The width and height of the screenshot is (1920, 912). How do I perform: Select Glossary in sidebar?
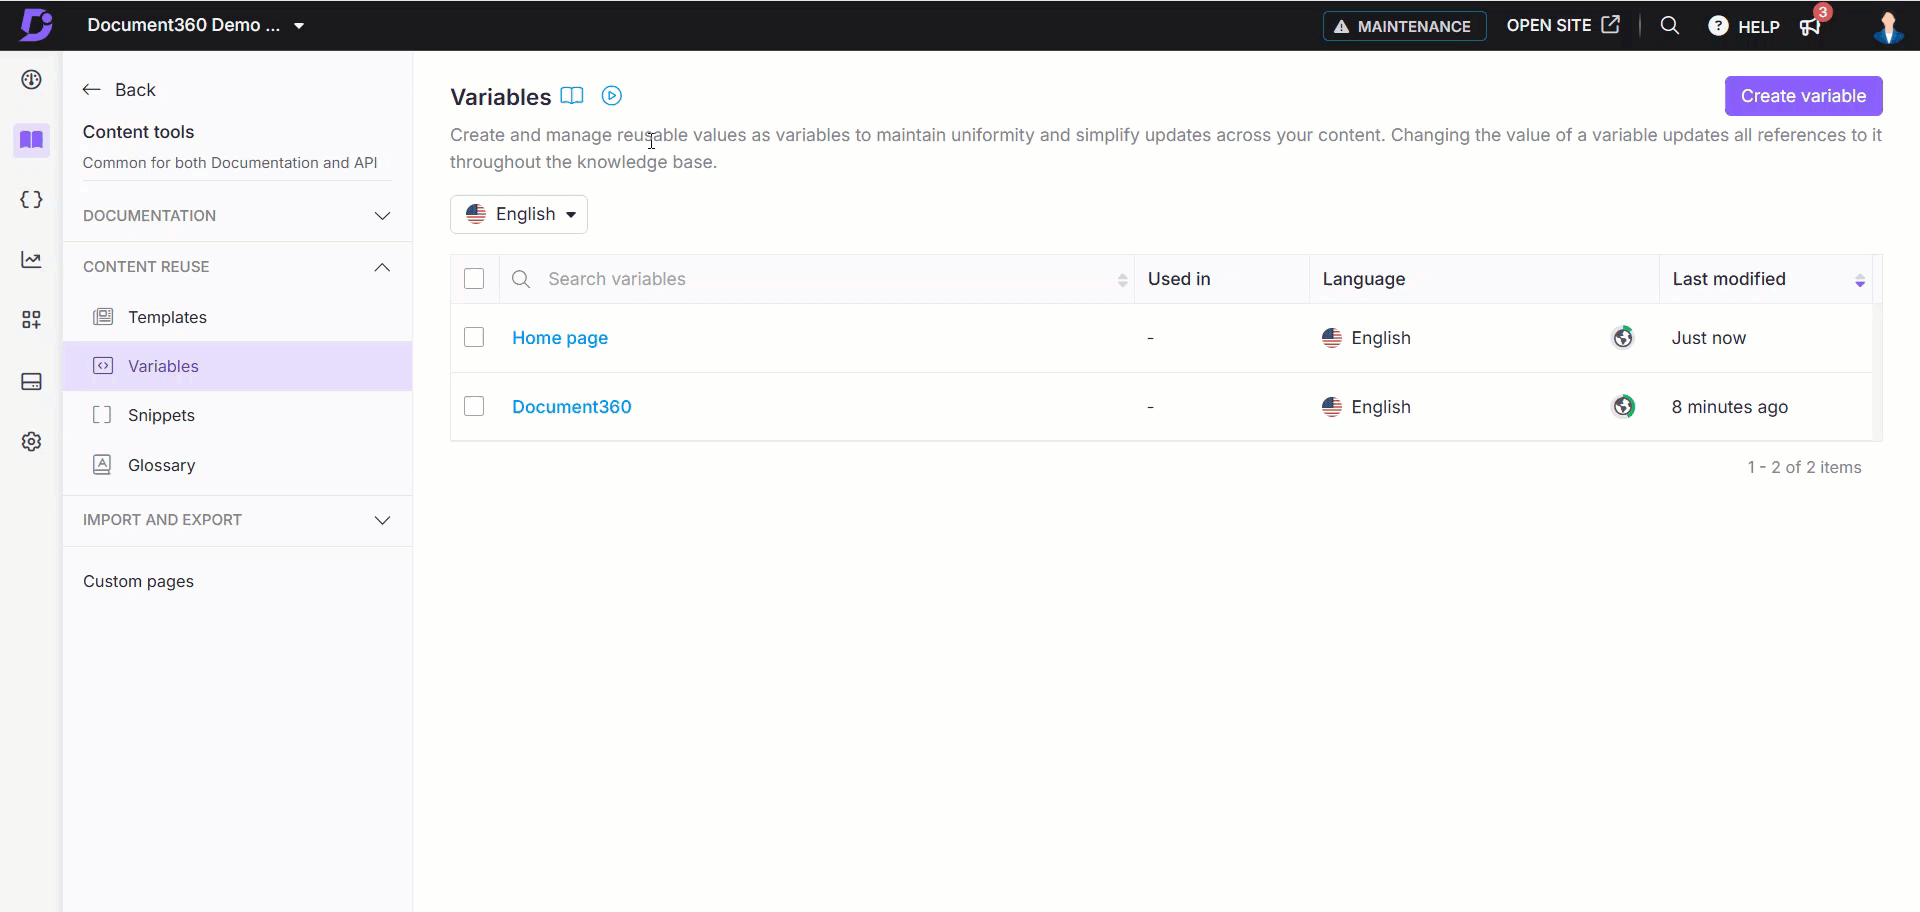[237, 465]
